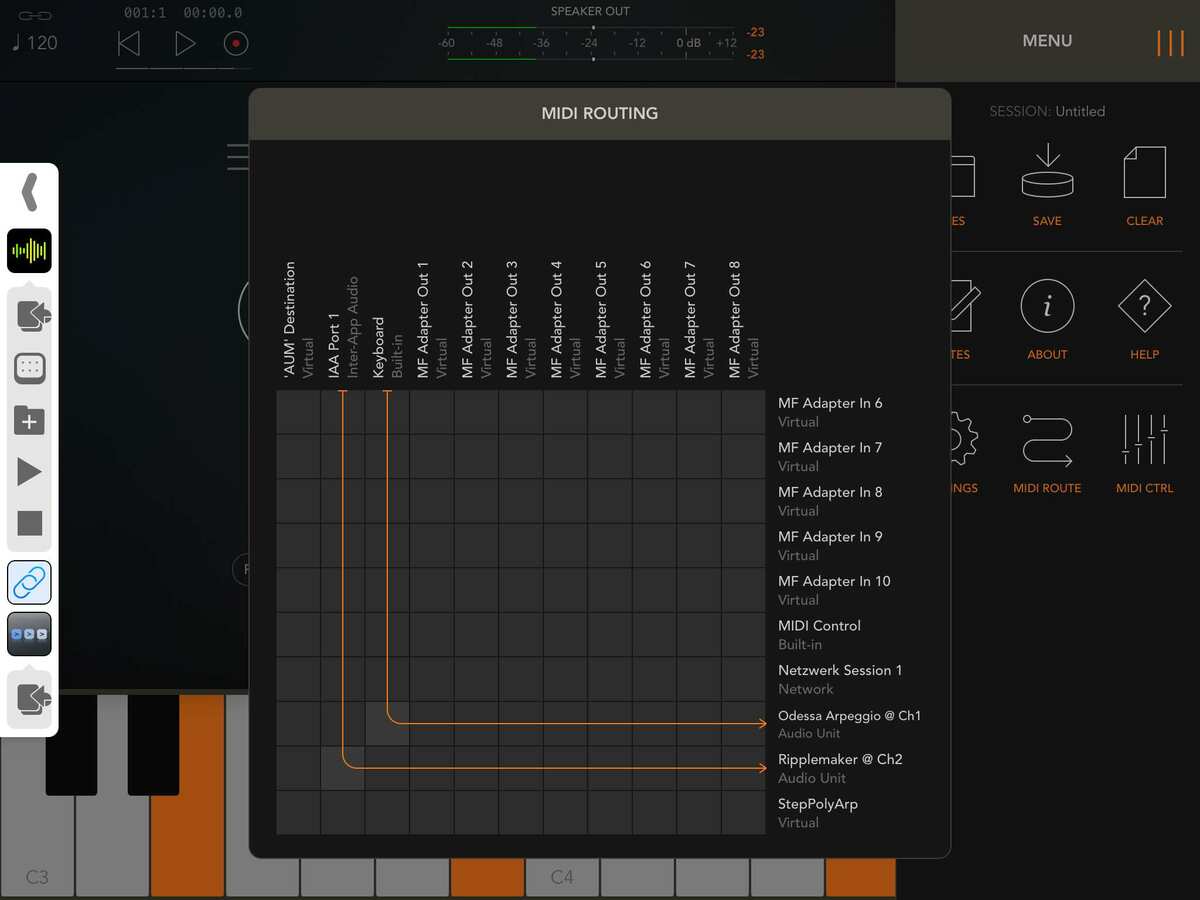Select the Netzwerk Session 1 row label
Screen dimensions: 1200x900
840,679
